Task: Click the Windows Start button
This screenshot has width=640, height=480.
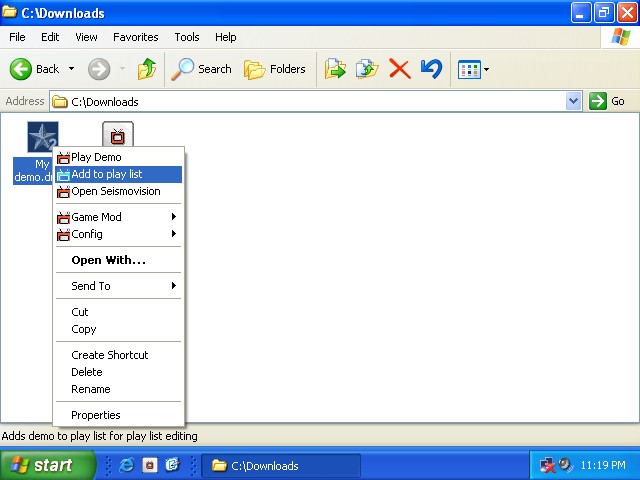Action: (x=44, y=465)
